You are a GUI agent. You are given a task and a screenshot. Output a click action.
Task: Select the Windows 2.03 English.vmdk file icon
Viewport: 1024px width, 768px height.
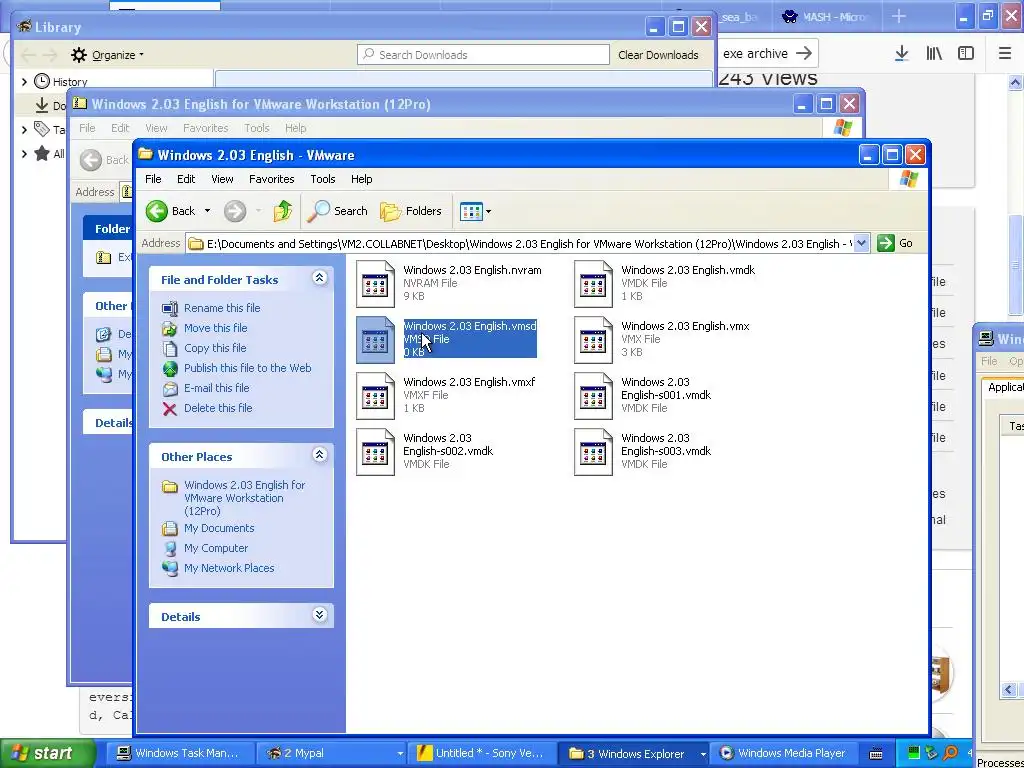(x=593, y=284)
